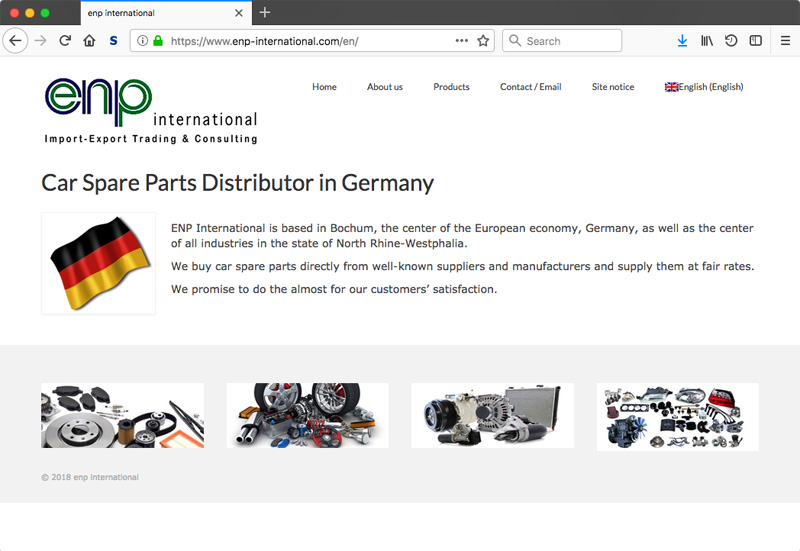Screen dimensions: 800x551
Task: Click the German flag image
Action: (98, 263)
